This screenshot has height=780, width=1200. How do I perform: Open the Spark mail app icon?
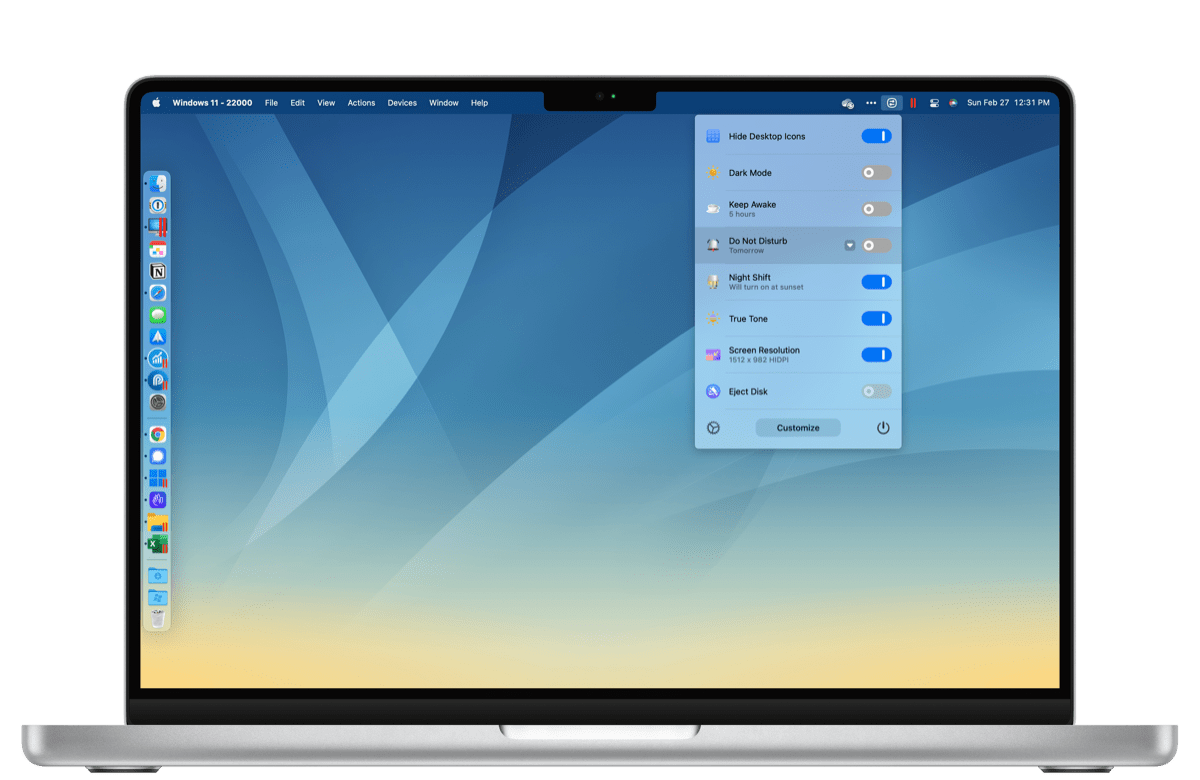pos(158,337)
